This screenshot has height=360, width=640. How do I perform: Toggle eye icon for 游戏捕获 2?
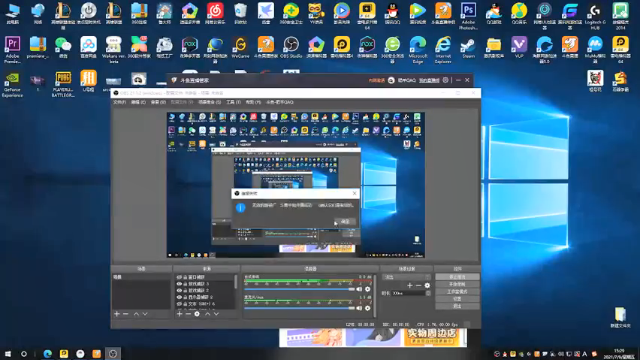click(179, 290)
